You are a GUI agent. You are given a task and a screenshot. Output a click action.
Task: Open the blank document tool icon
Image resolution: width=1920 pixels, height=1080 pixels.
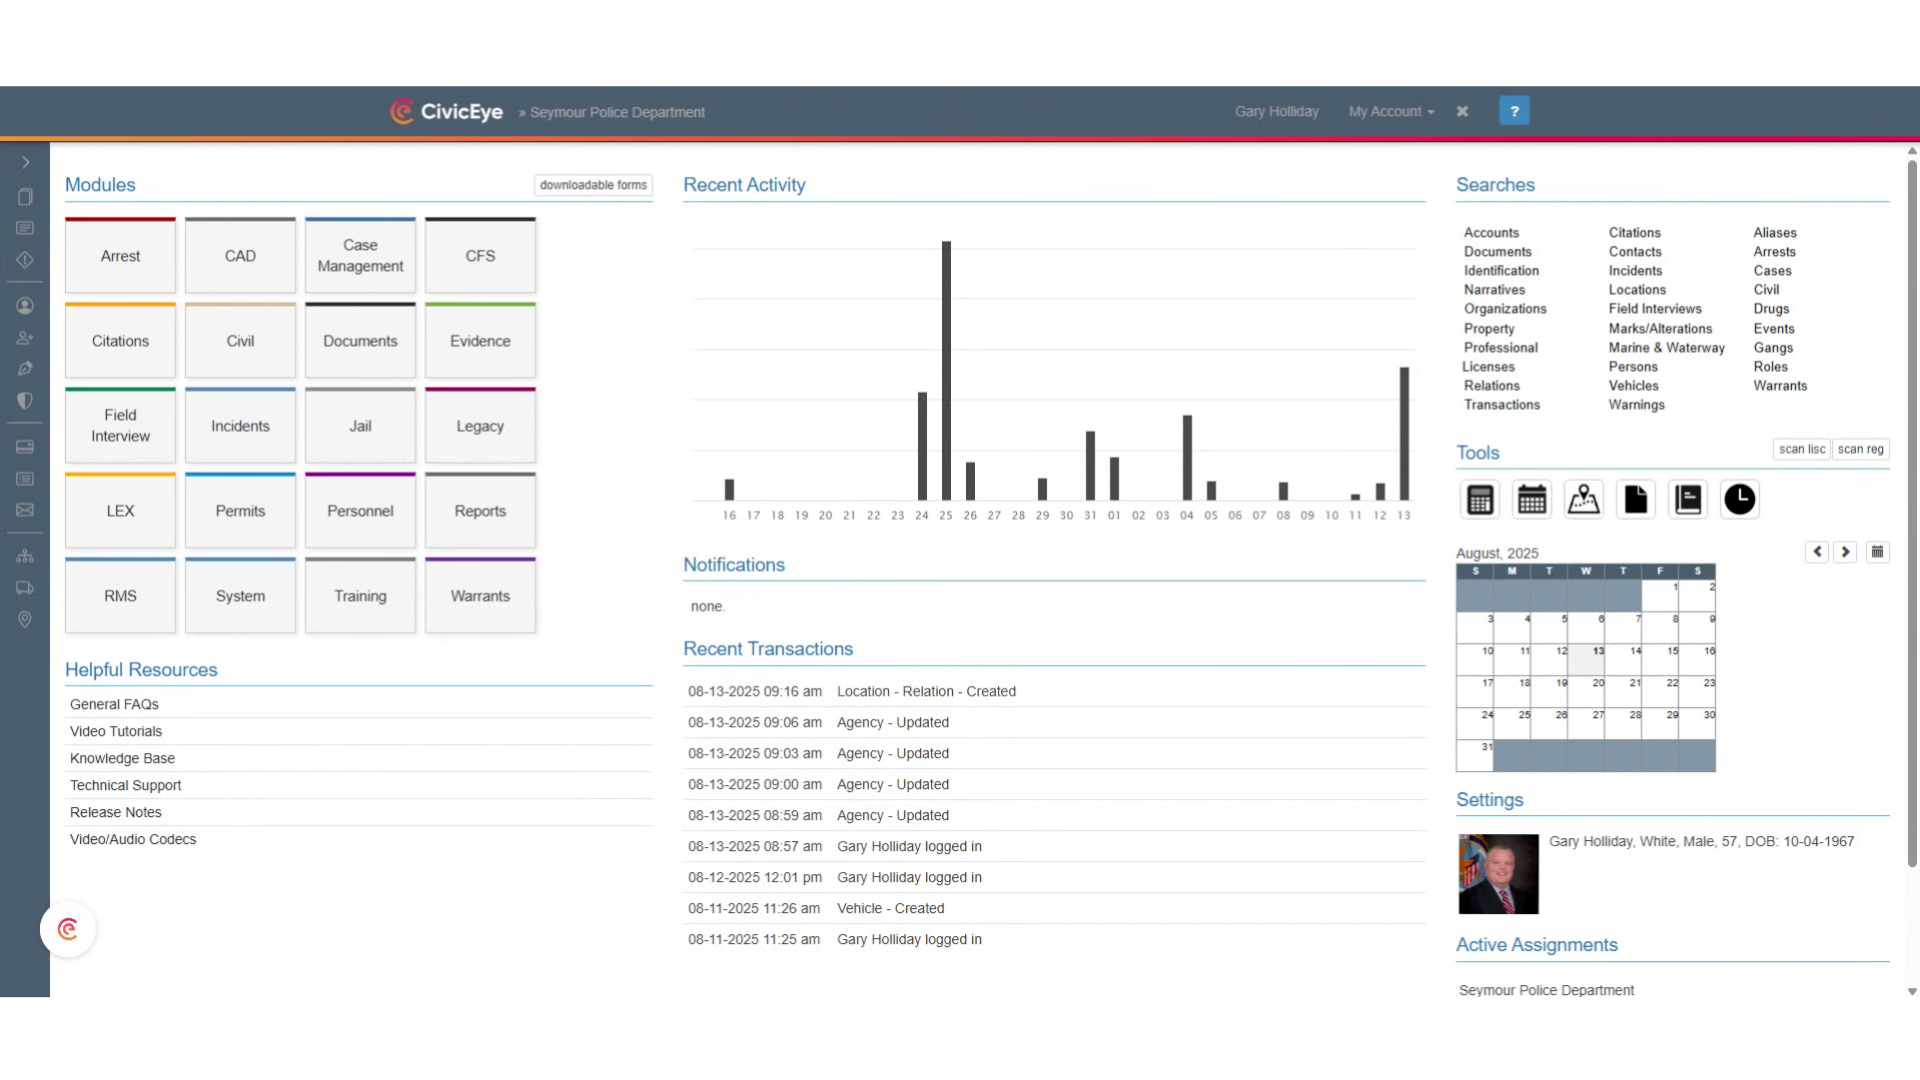pyautogui.click(x=1636, y=499)
